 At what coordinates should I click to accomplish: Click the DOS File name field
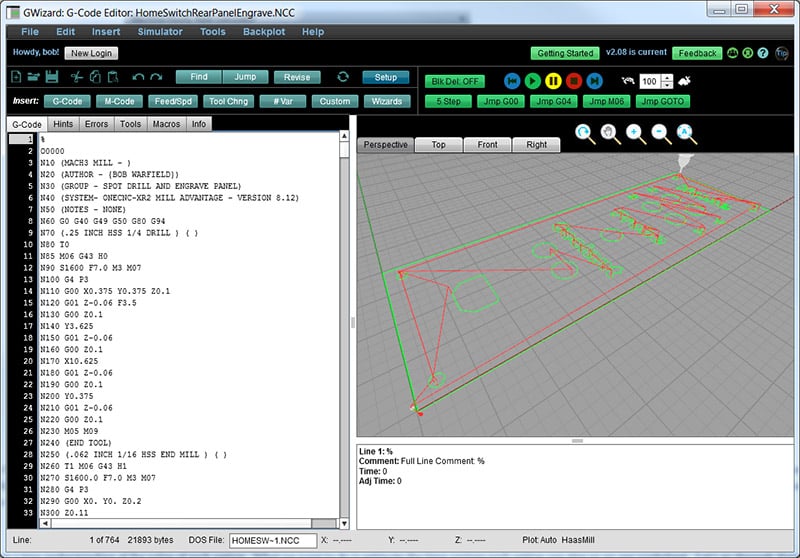(273, 540)
